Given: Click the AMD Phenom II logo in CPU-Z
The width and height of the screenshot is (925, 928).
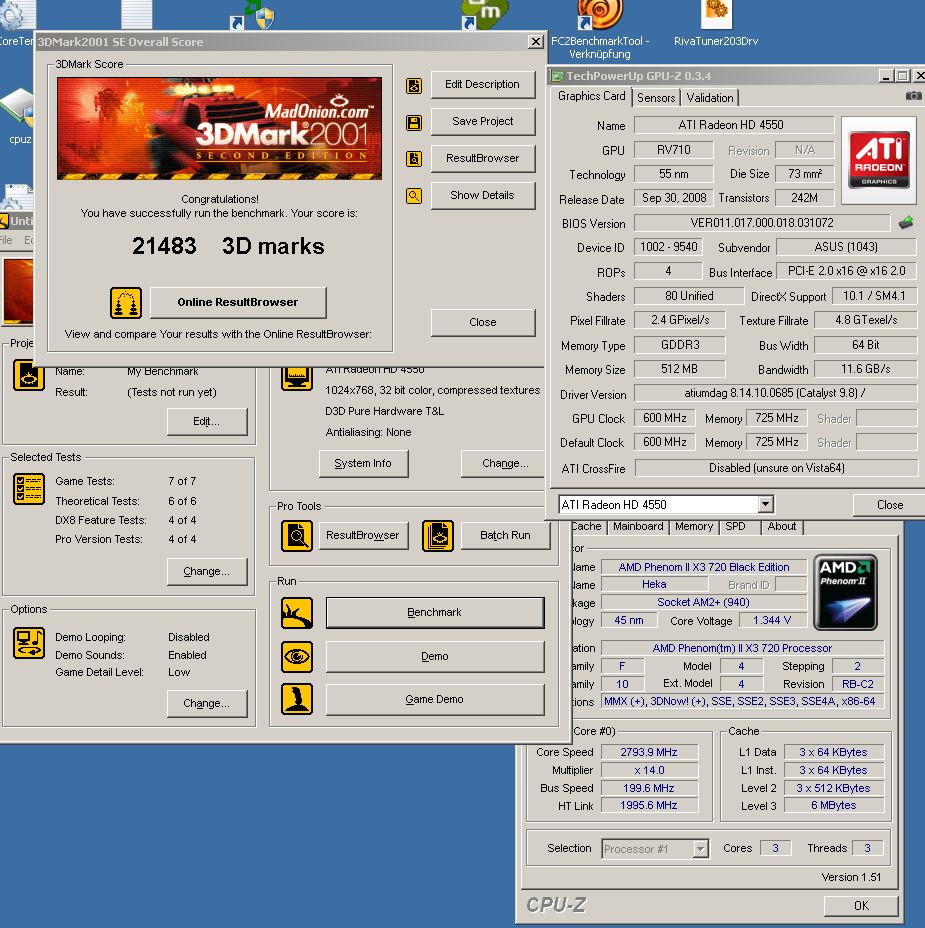Looking at the screenshot, I should [x=845, y=592].
